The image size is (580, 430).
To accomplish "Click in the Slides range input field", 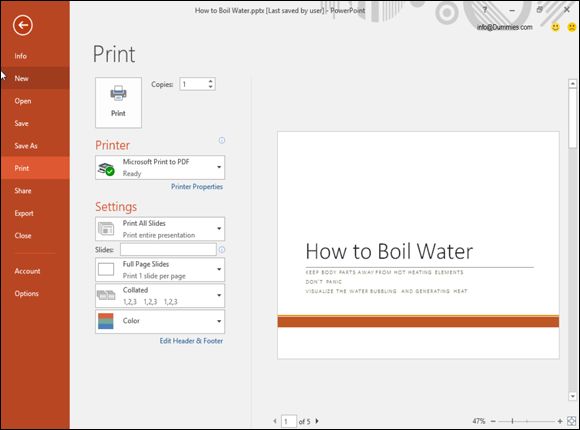I will (x=168, y=250).
